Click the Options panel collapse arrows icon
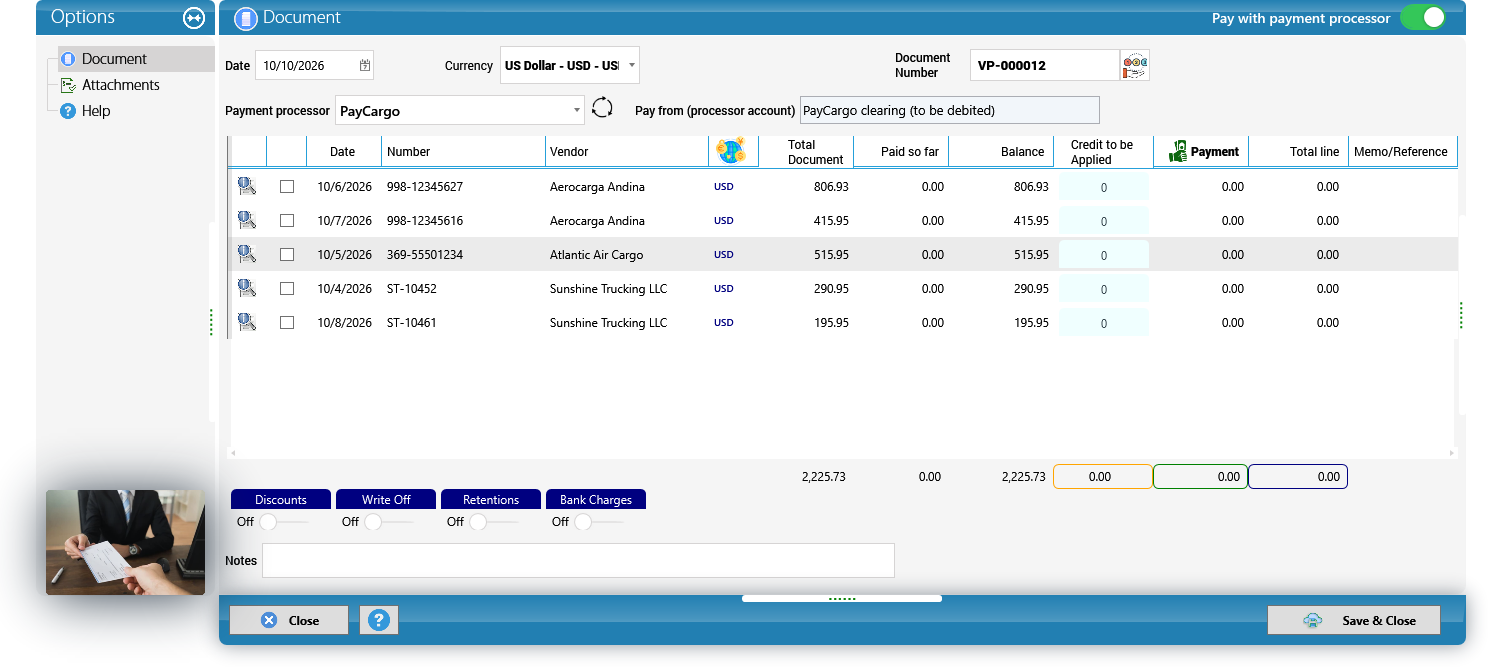This screenshot has height=667, width=1488. [x=194, y=18]
